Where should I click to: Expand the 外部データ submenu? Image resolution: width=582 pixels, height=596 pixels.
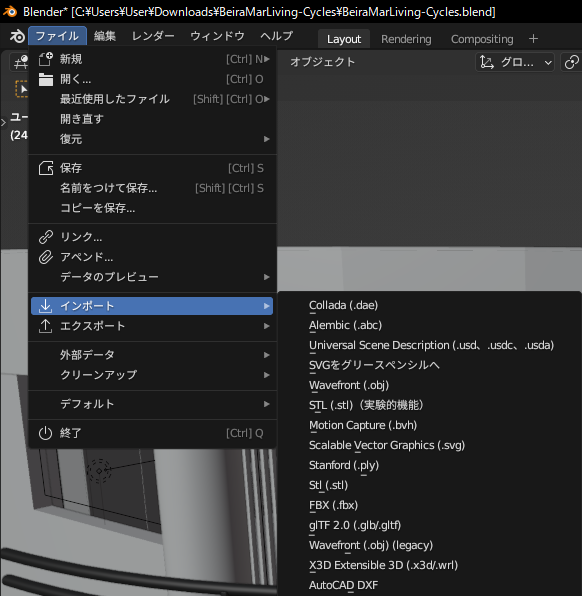152,355
